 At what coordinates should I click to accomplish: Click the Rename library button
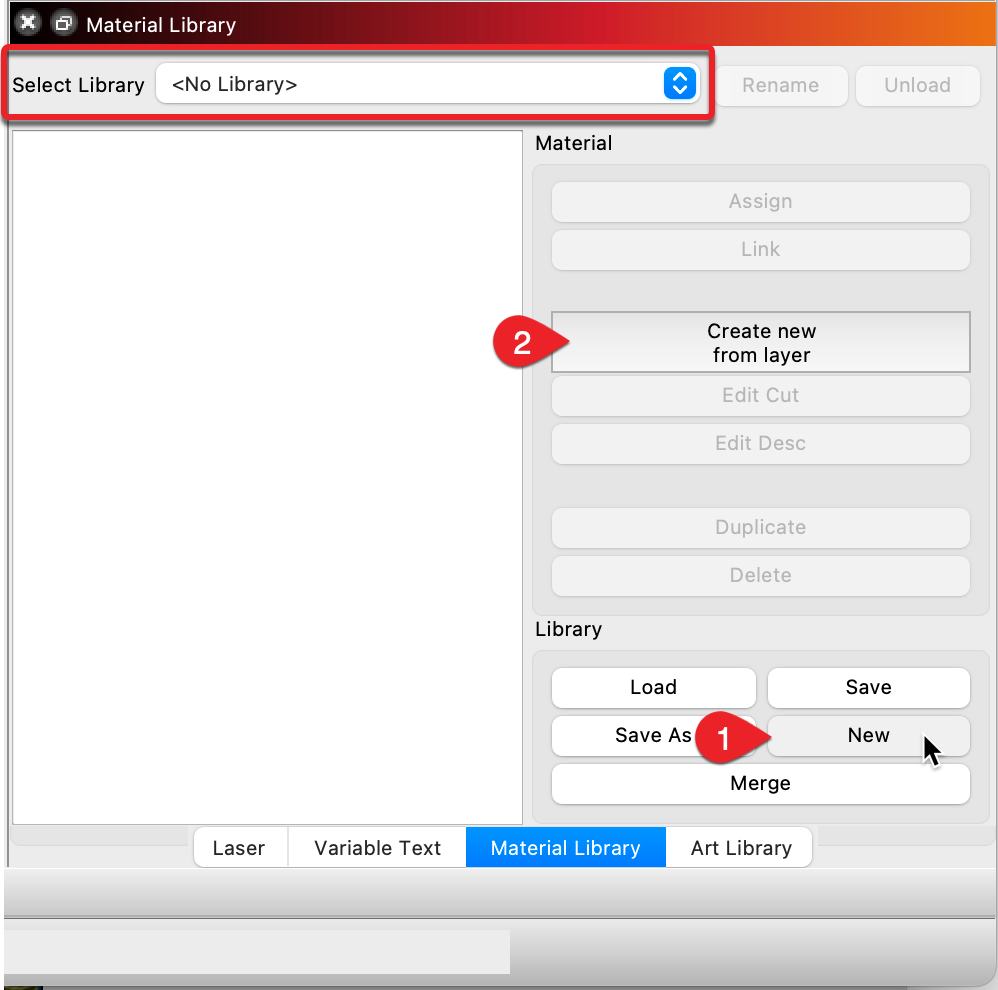[780, 86]
